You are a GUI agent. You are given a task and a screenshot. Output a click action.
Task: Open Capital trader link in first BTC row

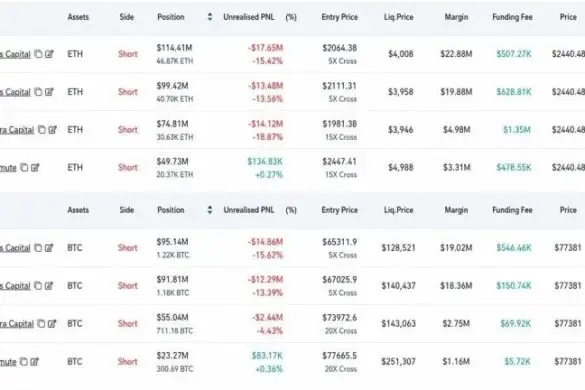click(x=15, y=248)
